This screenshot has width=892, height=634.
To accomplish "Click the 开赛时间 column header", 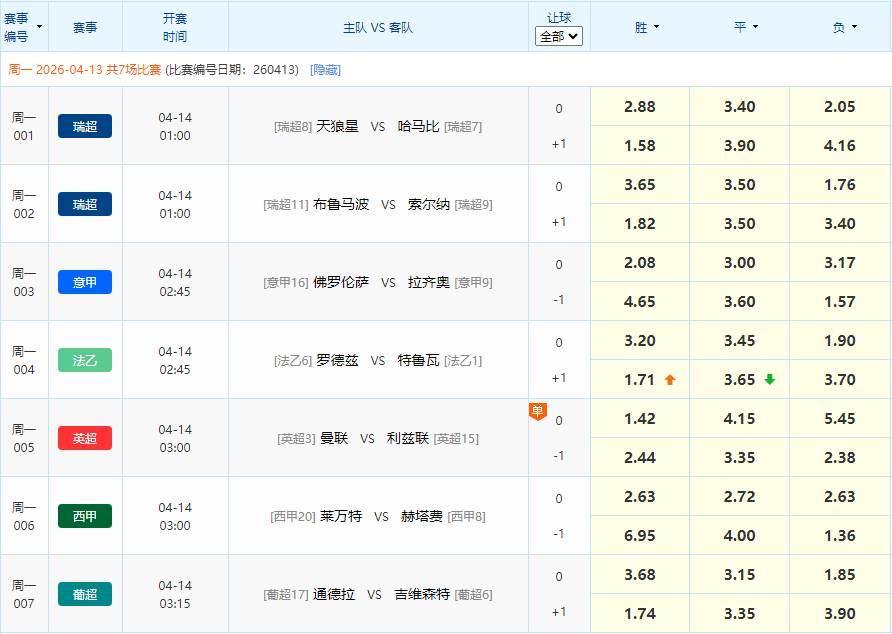I will (x=175, y=27).
